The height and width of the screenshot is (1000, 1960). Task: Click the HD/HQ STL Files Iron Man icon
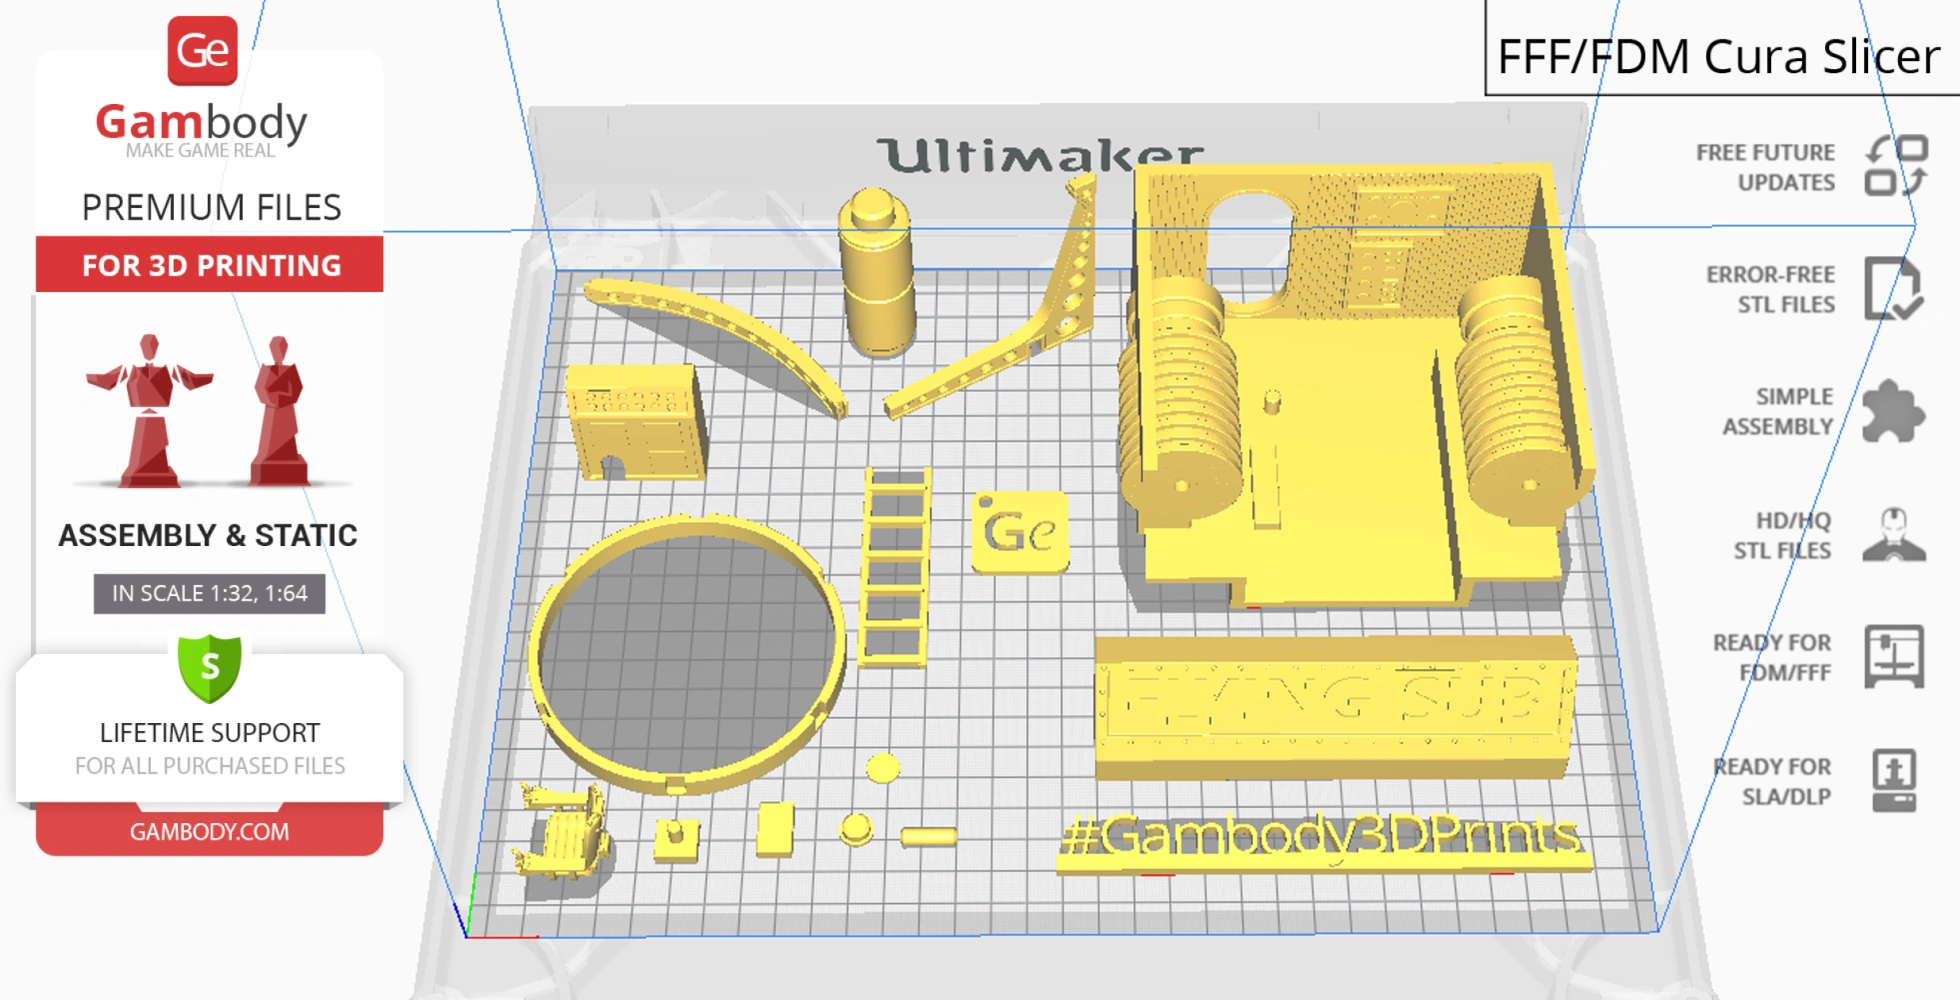tap(1896, 535)
